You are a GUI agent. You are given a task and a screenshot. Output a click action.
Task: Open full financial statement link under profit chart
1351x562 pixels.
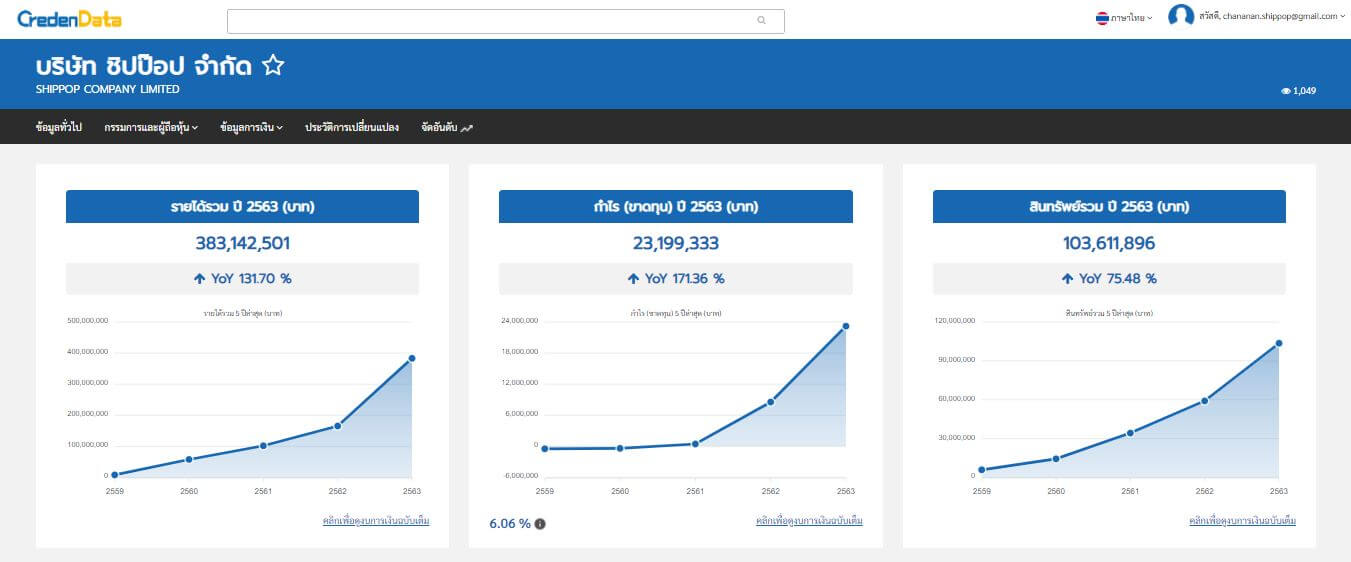(x=809, y=521)
